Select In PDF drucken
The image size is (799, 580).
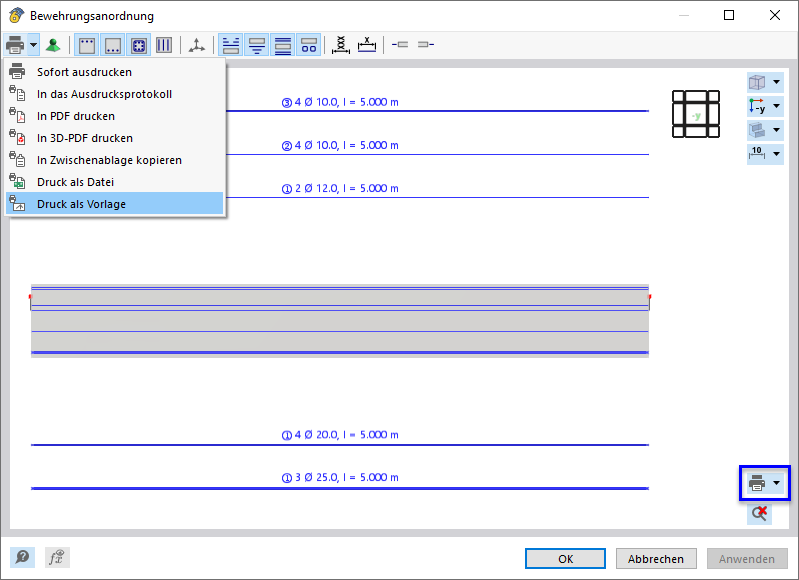pos(115,116)
